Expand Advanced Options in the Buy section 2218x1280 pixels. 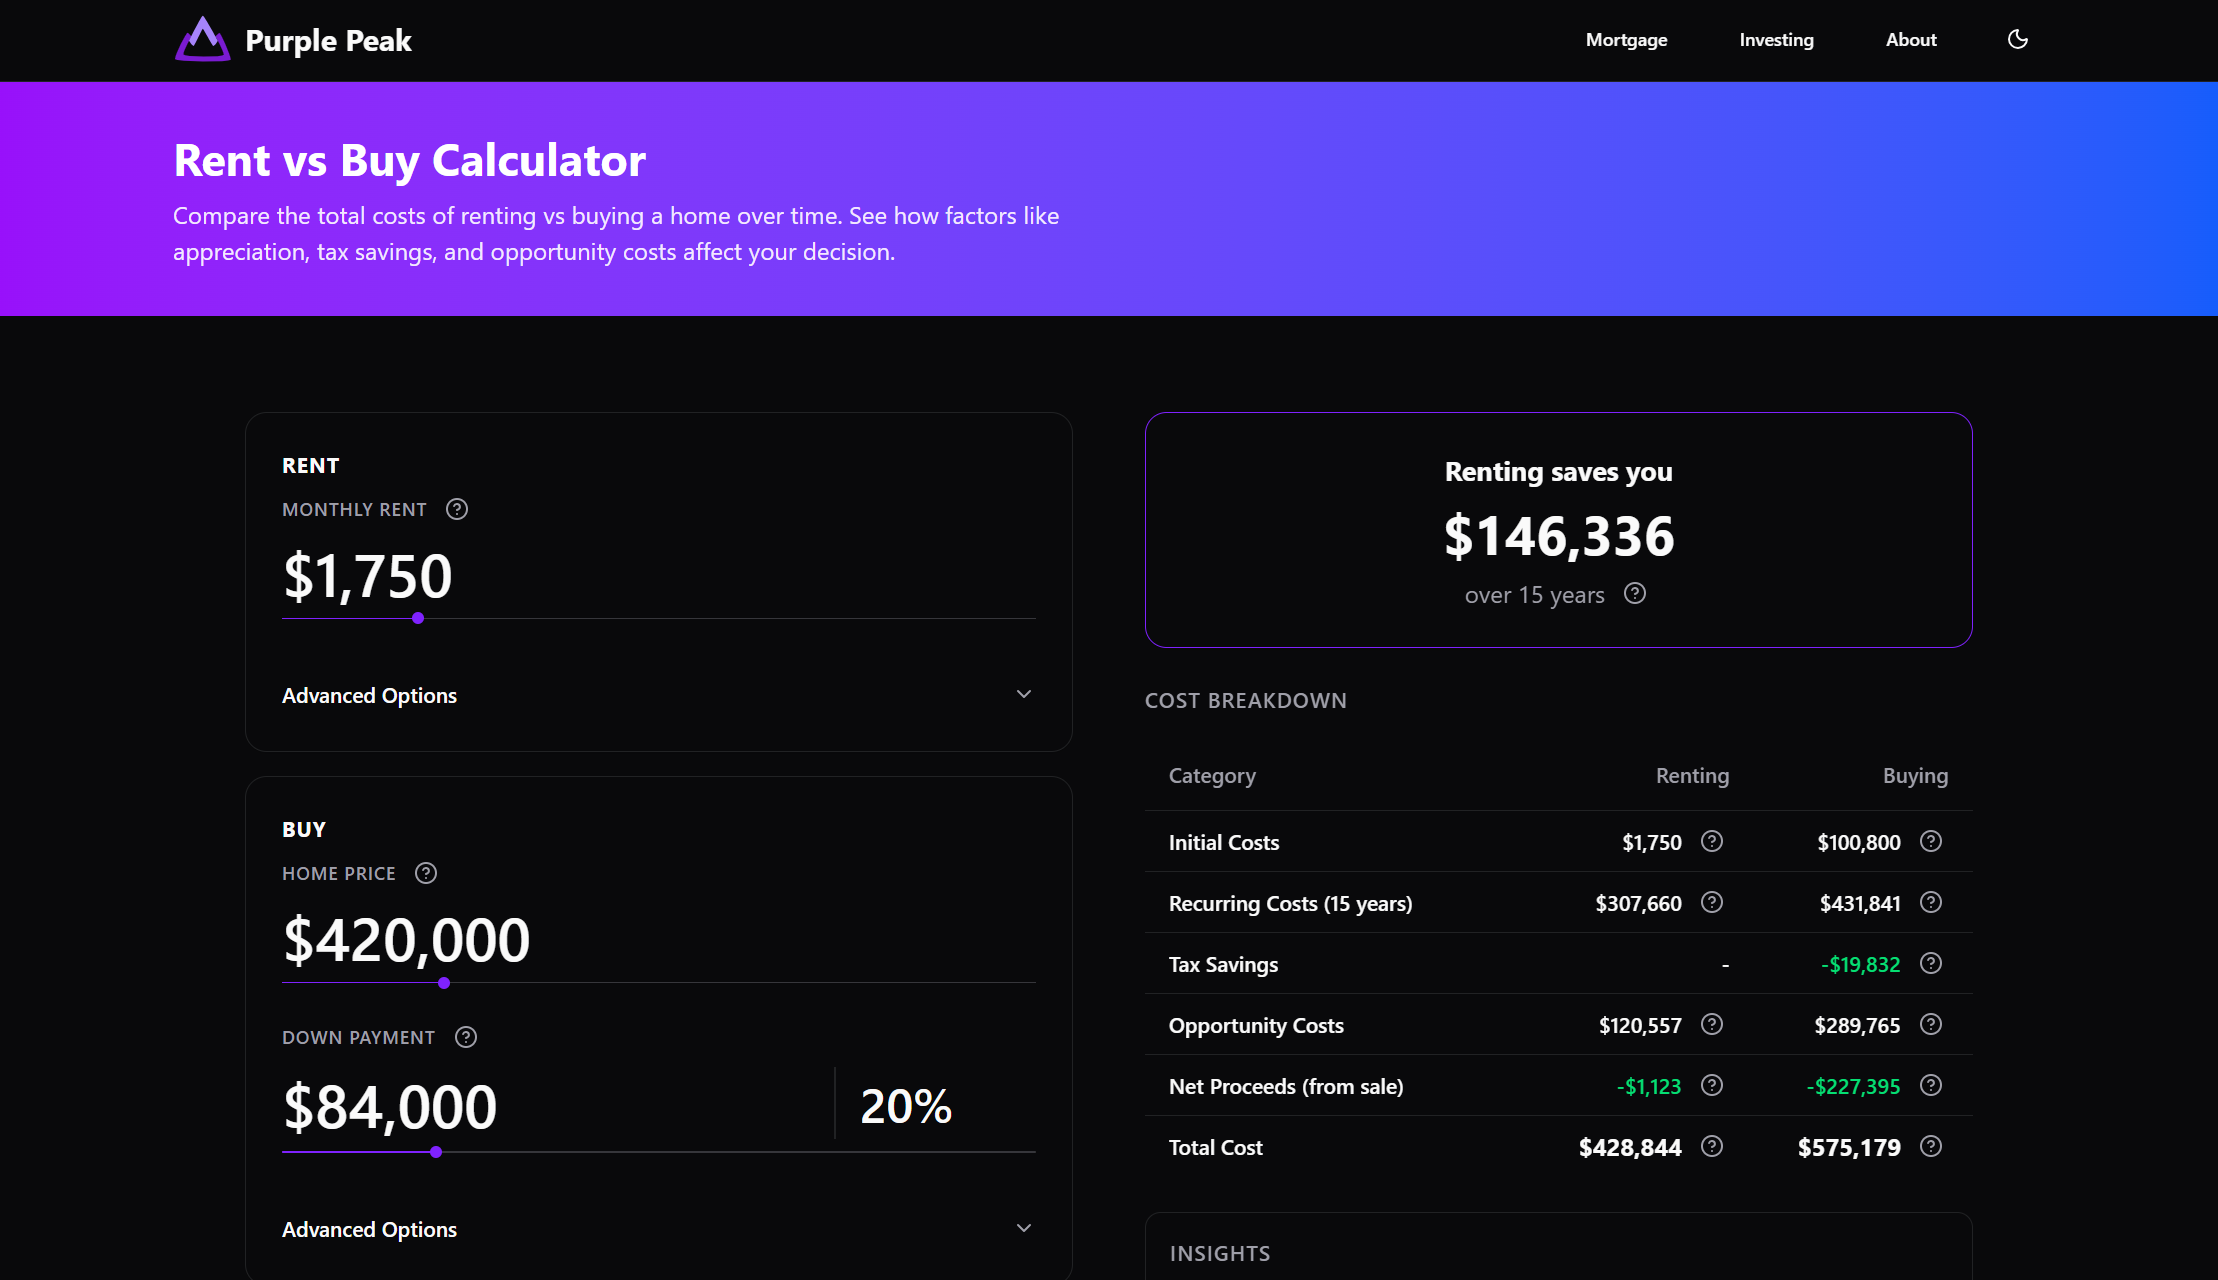[369, 1229]
